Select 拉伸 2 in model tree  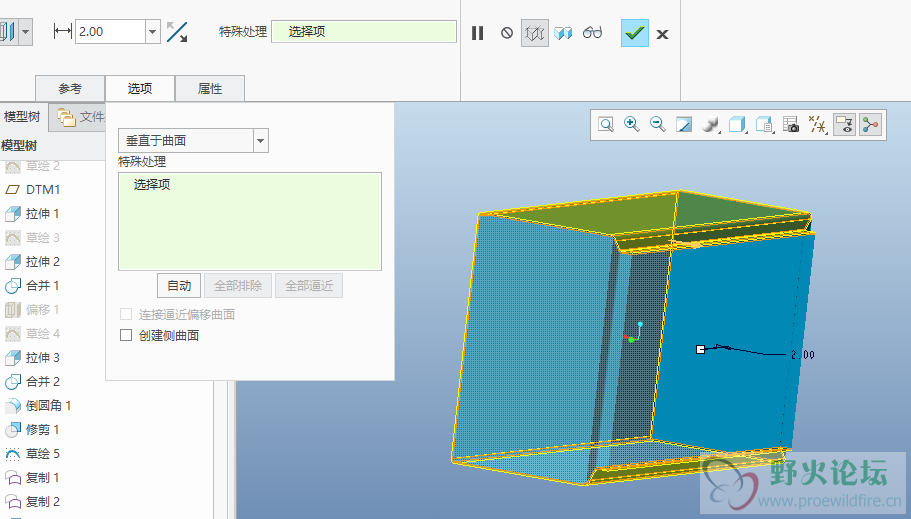[33, 262]
